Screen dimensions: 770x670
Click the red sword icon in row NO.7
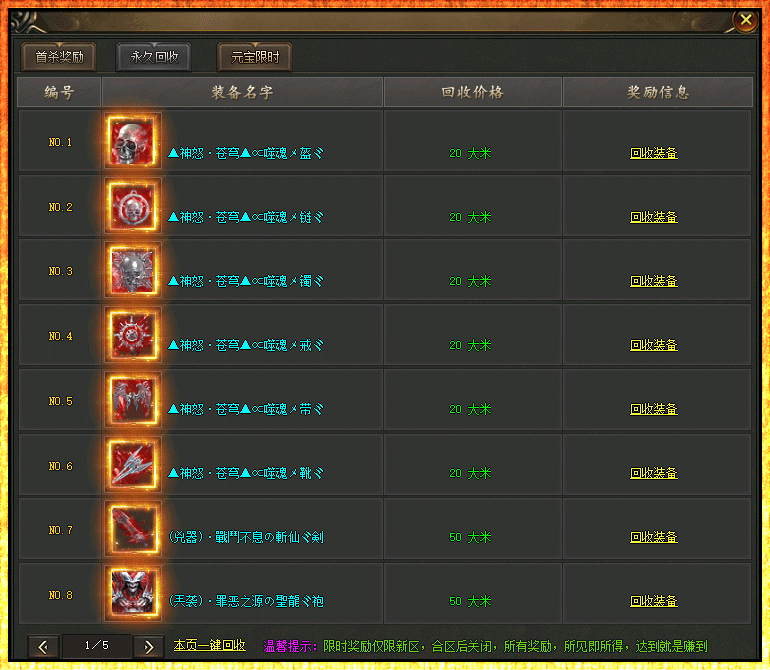pos(133,530)
